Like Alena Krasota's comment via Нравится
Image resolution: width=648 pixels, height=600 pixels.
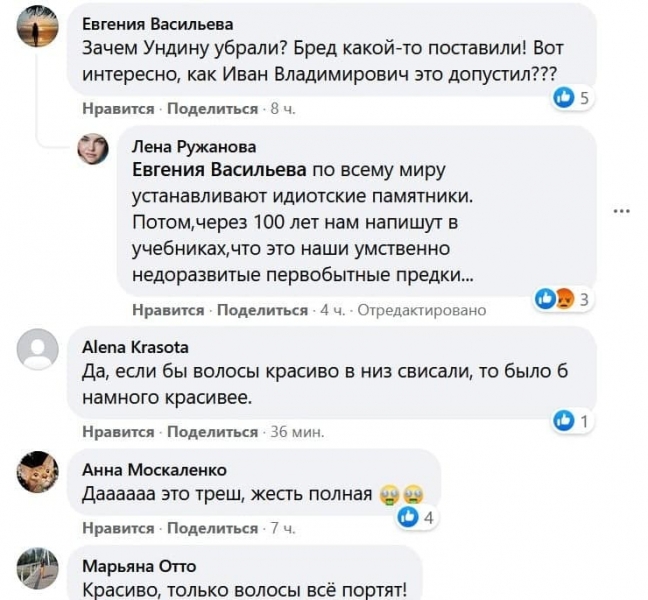click(x=117, y=432)
